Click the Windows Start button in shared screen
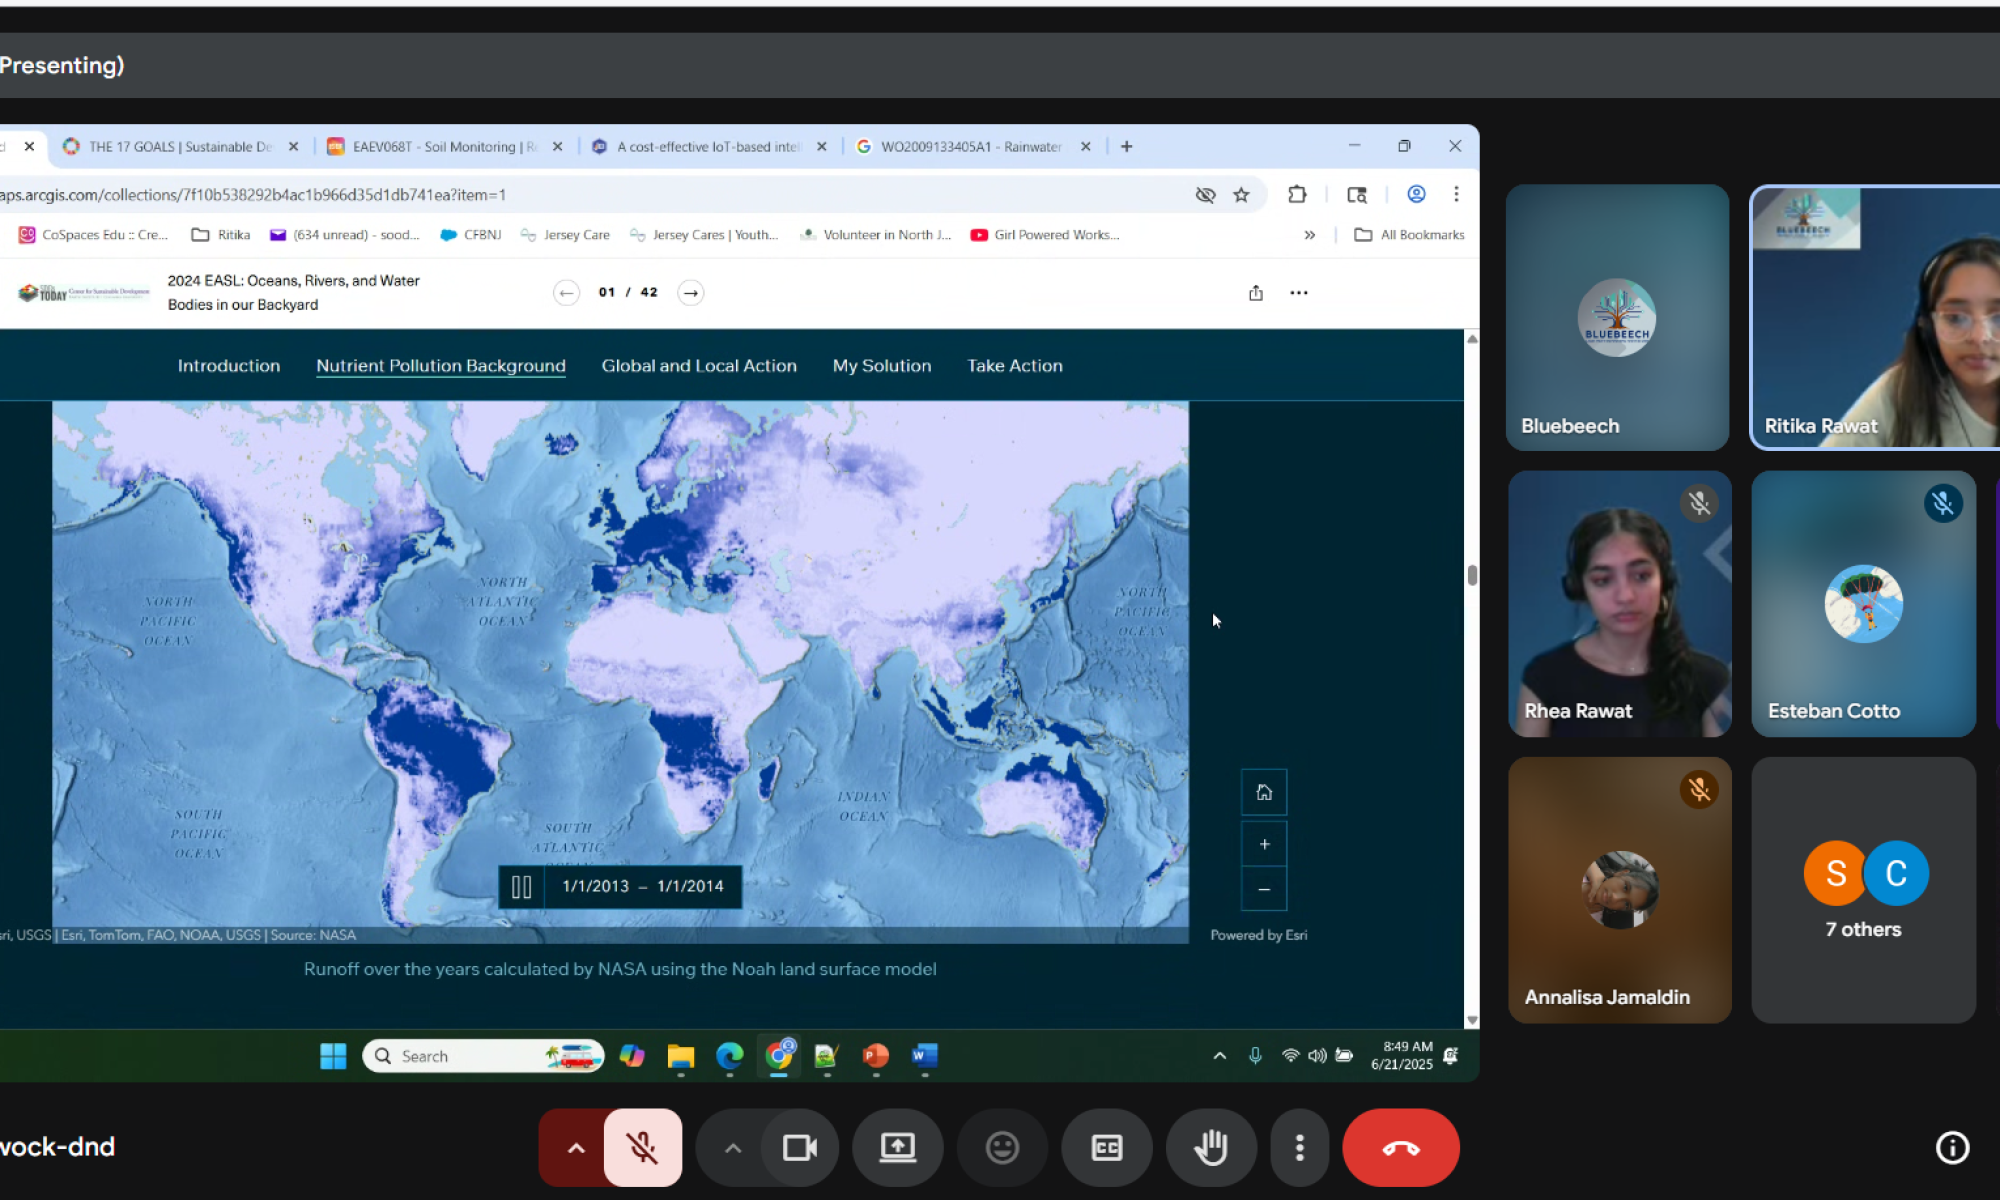The image size is (2000, 1200). [x=333, y=1056]
